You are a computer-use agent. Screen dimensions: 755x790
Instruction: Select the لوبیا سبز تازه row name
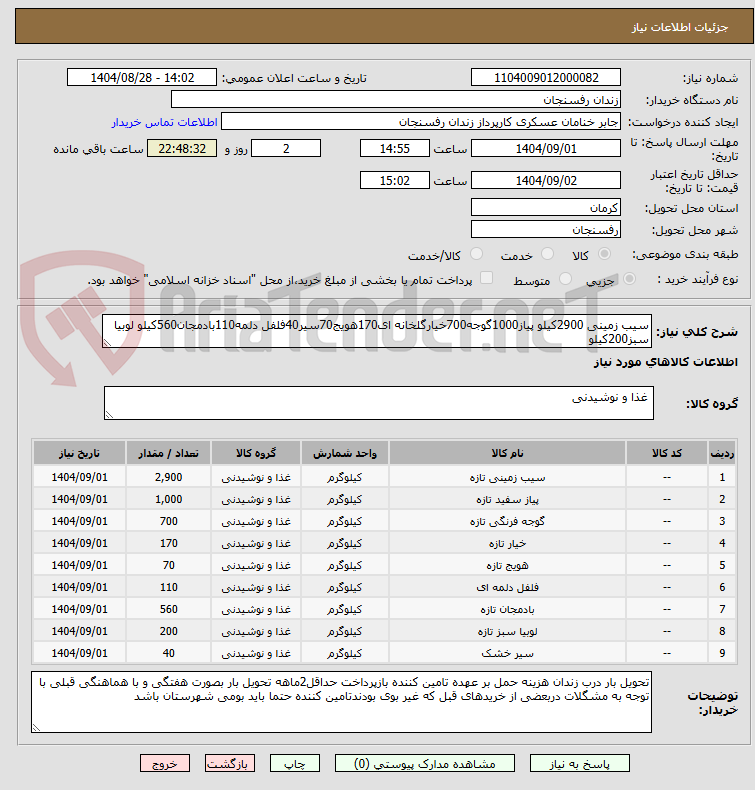pos(507,631)
